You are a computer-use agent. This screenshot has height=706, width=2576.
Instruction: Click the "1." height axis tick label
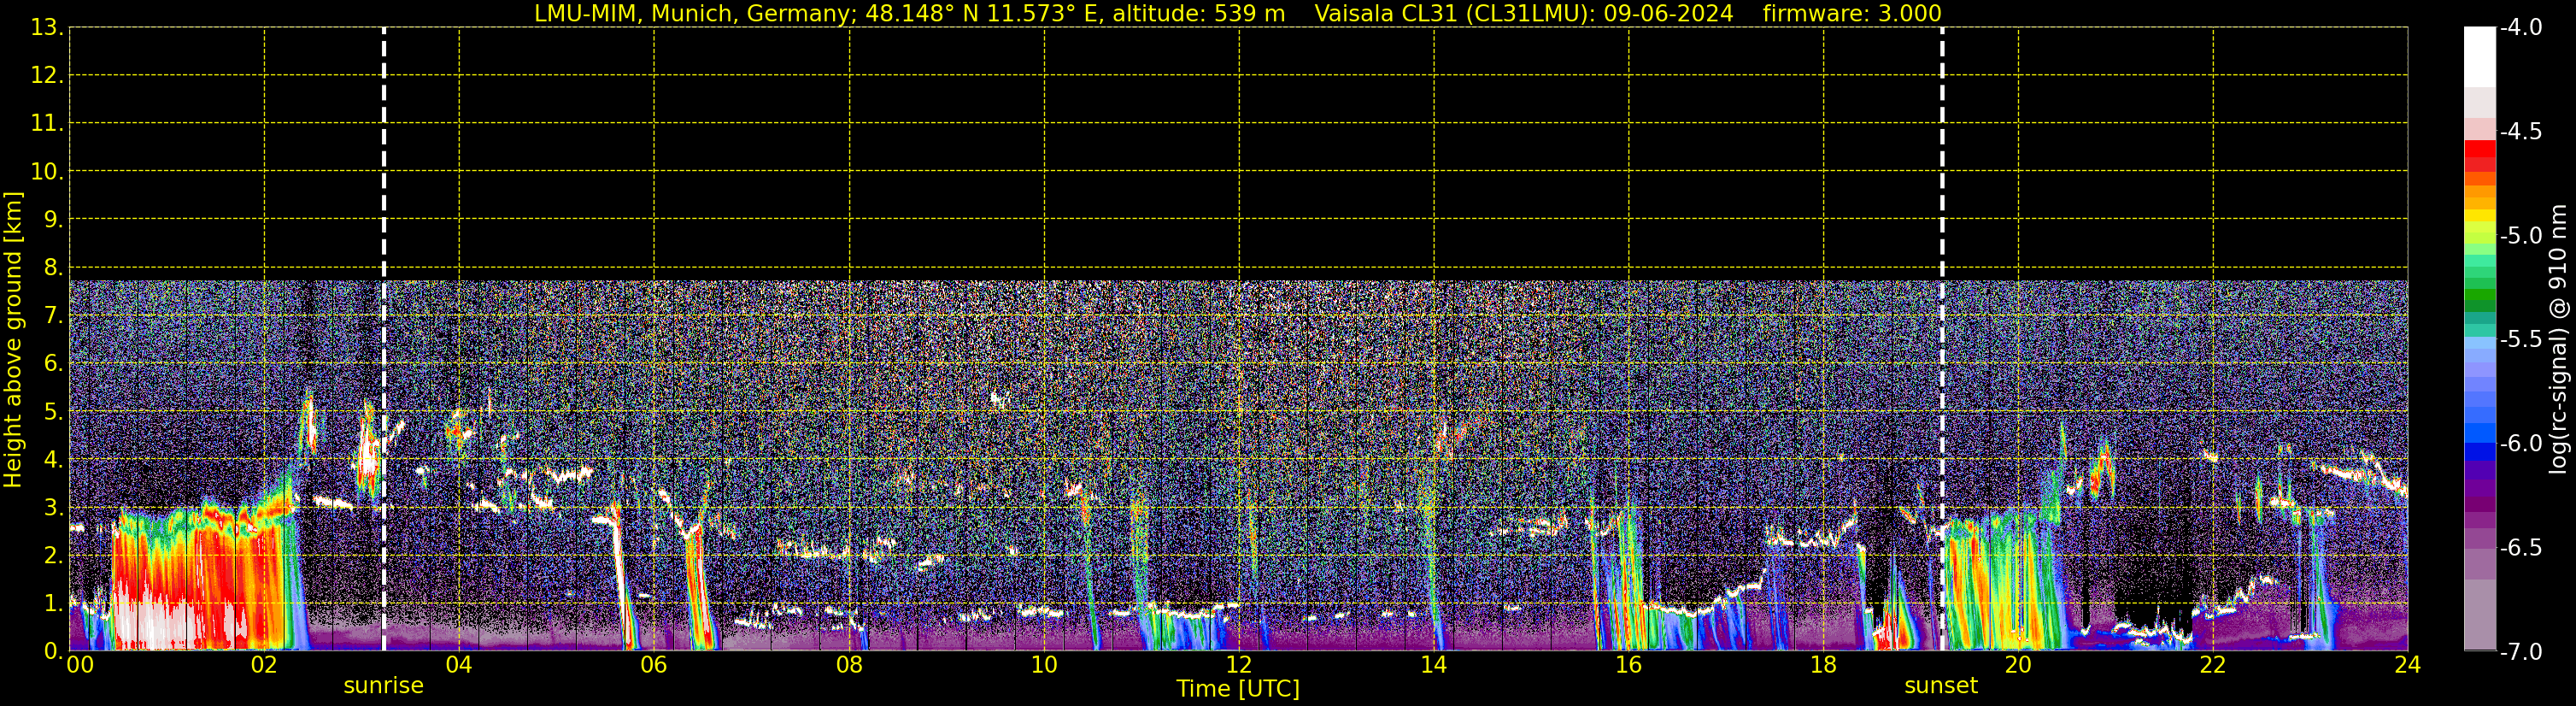pos(54,604)
